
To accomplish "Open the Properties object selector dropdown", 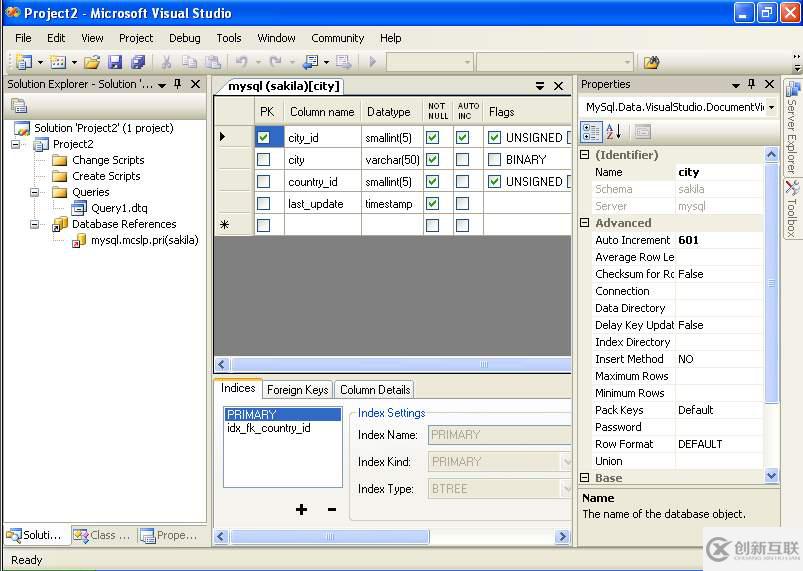I will pos(771,107).
